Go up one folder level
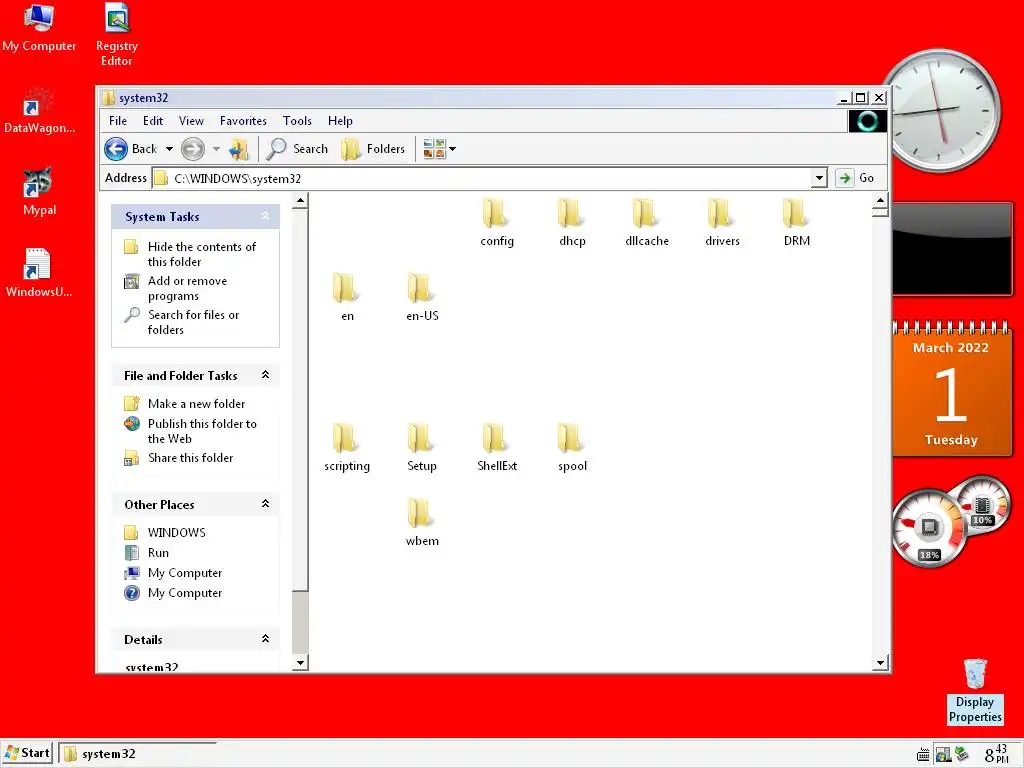The height and width of the screenshot is (768, 1024). pos(239,149)
